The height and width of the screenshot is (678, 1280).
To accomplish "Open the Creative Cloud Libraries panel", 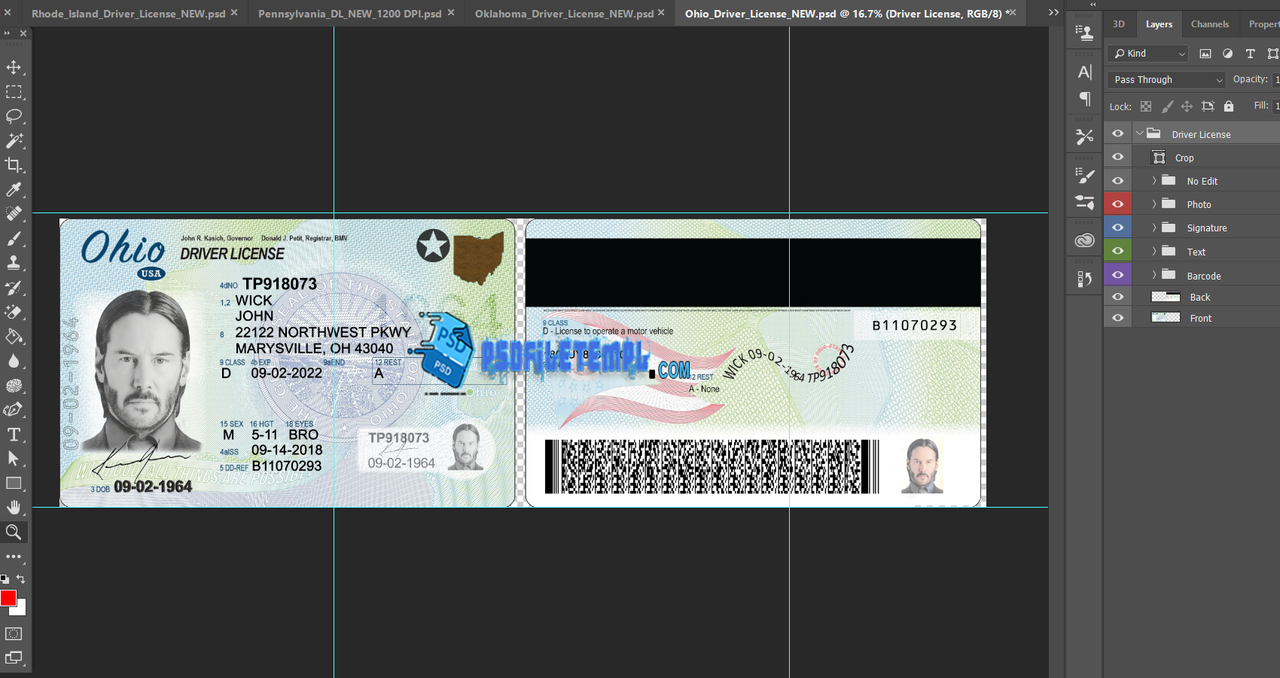I will [1085, 241].
